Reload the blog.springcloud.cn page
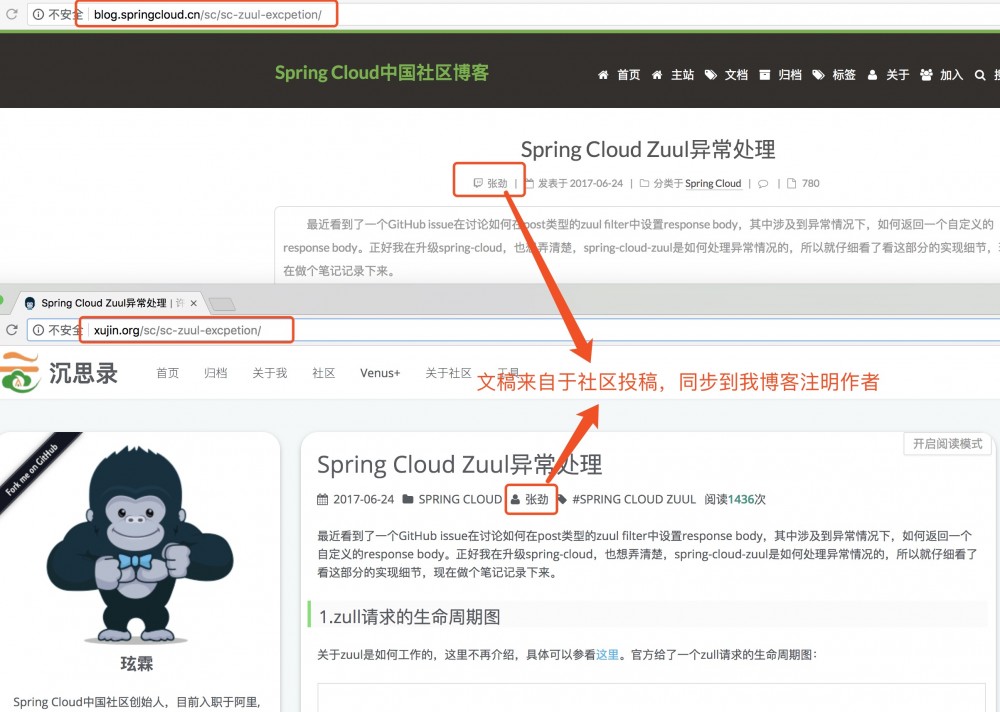This screenshot has width=1000, height=712. click(x=11, y=13)
